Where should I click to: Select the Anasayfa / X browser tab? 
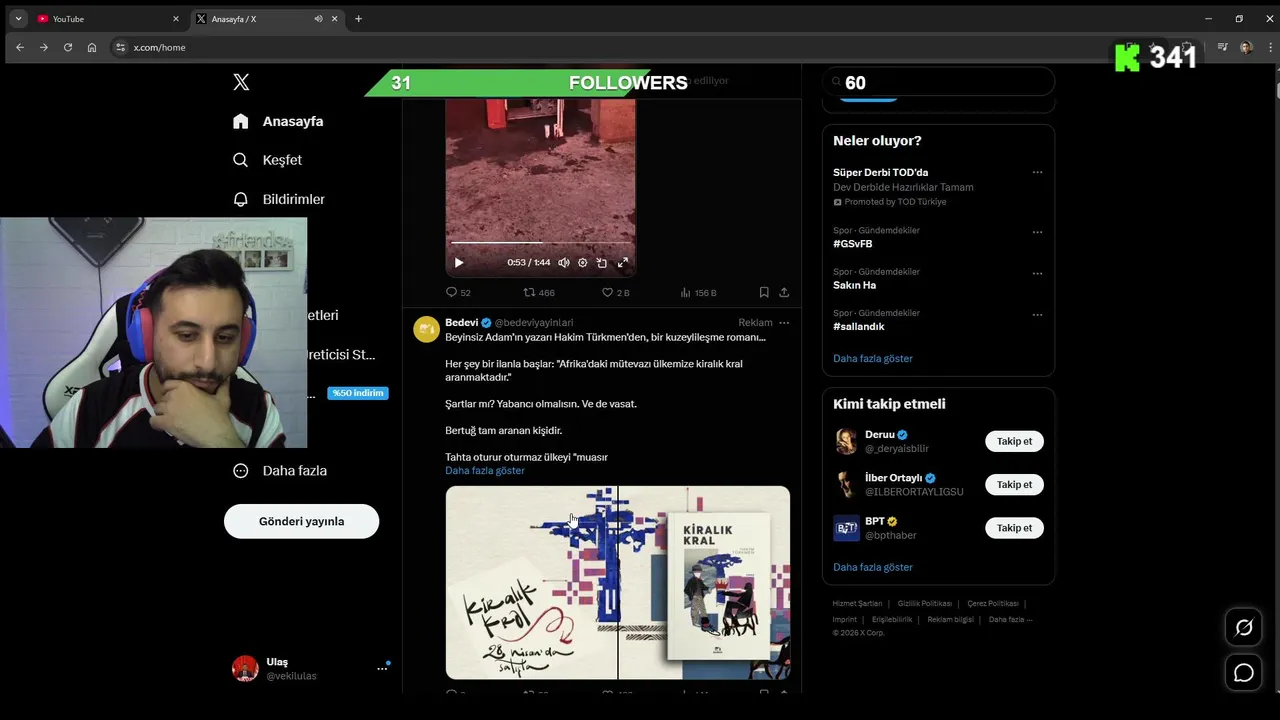[x=265, y=18]
